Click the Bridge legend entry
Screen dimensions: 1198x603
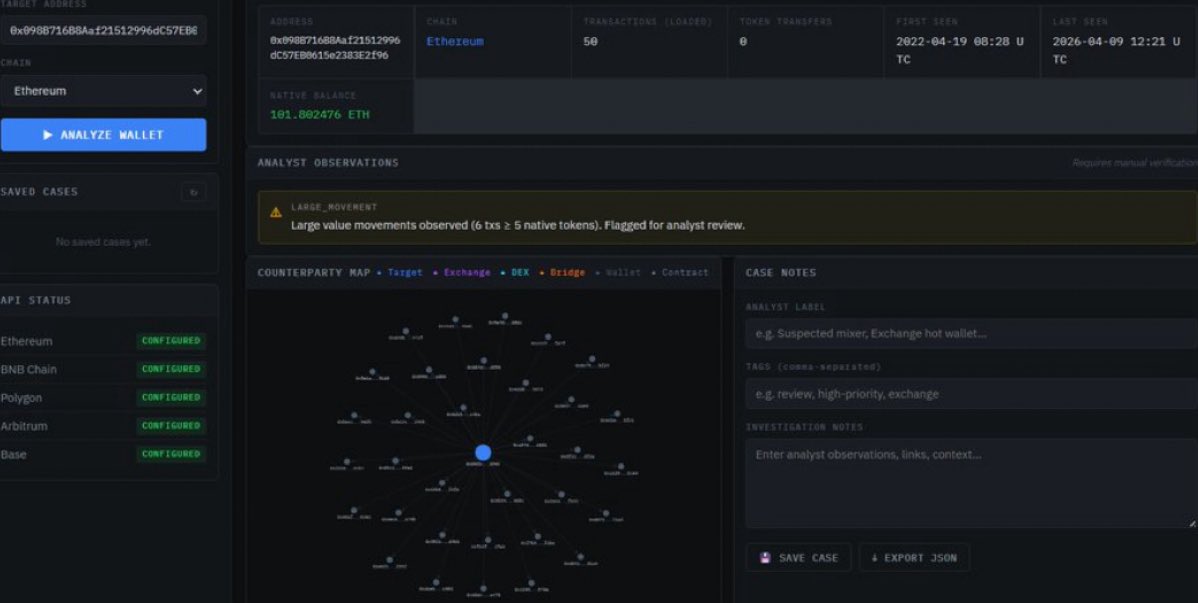coord(562,273)
